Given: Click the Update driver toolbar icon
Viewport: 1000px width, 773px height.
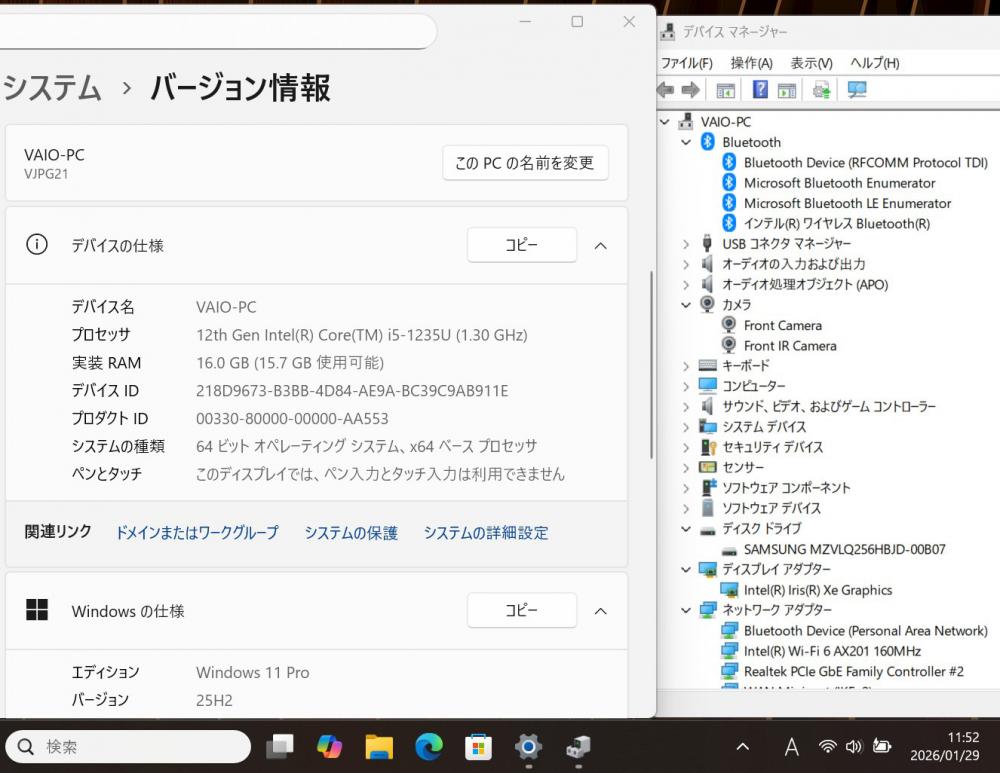Looking at the screenshot, I should [822, 90].
